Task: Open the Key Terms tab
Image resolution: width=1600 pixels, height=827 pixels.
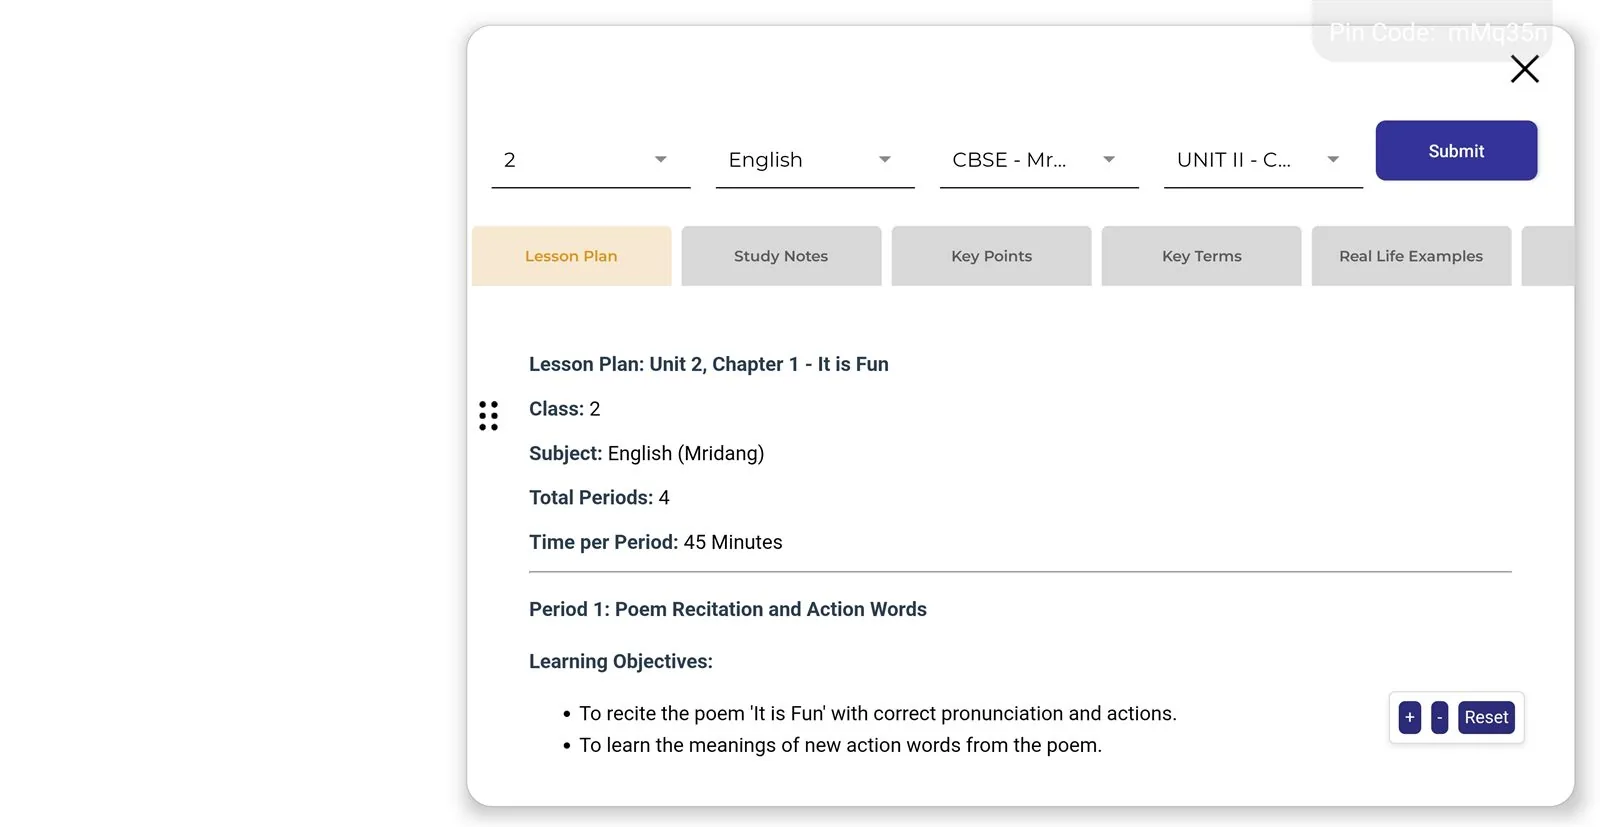Action: click(x=1201, y=256)
